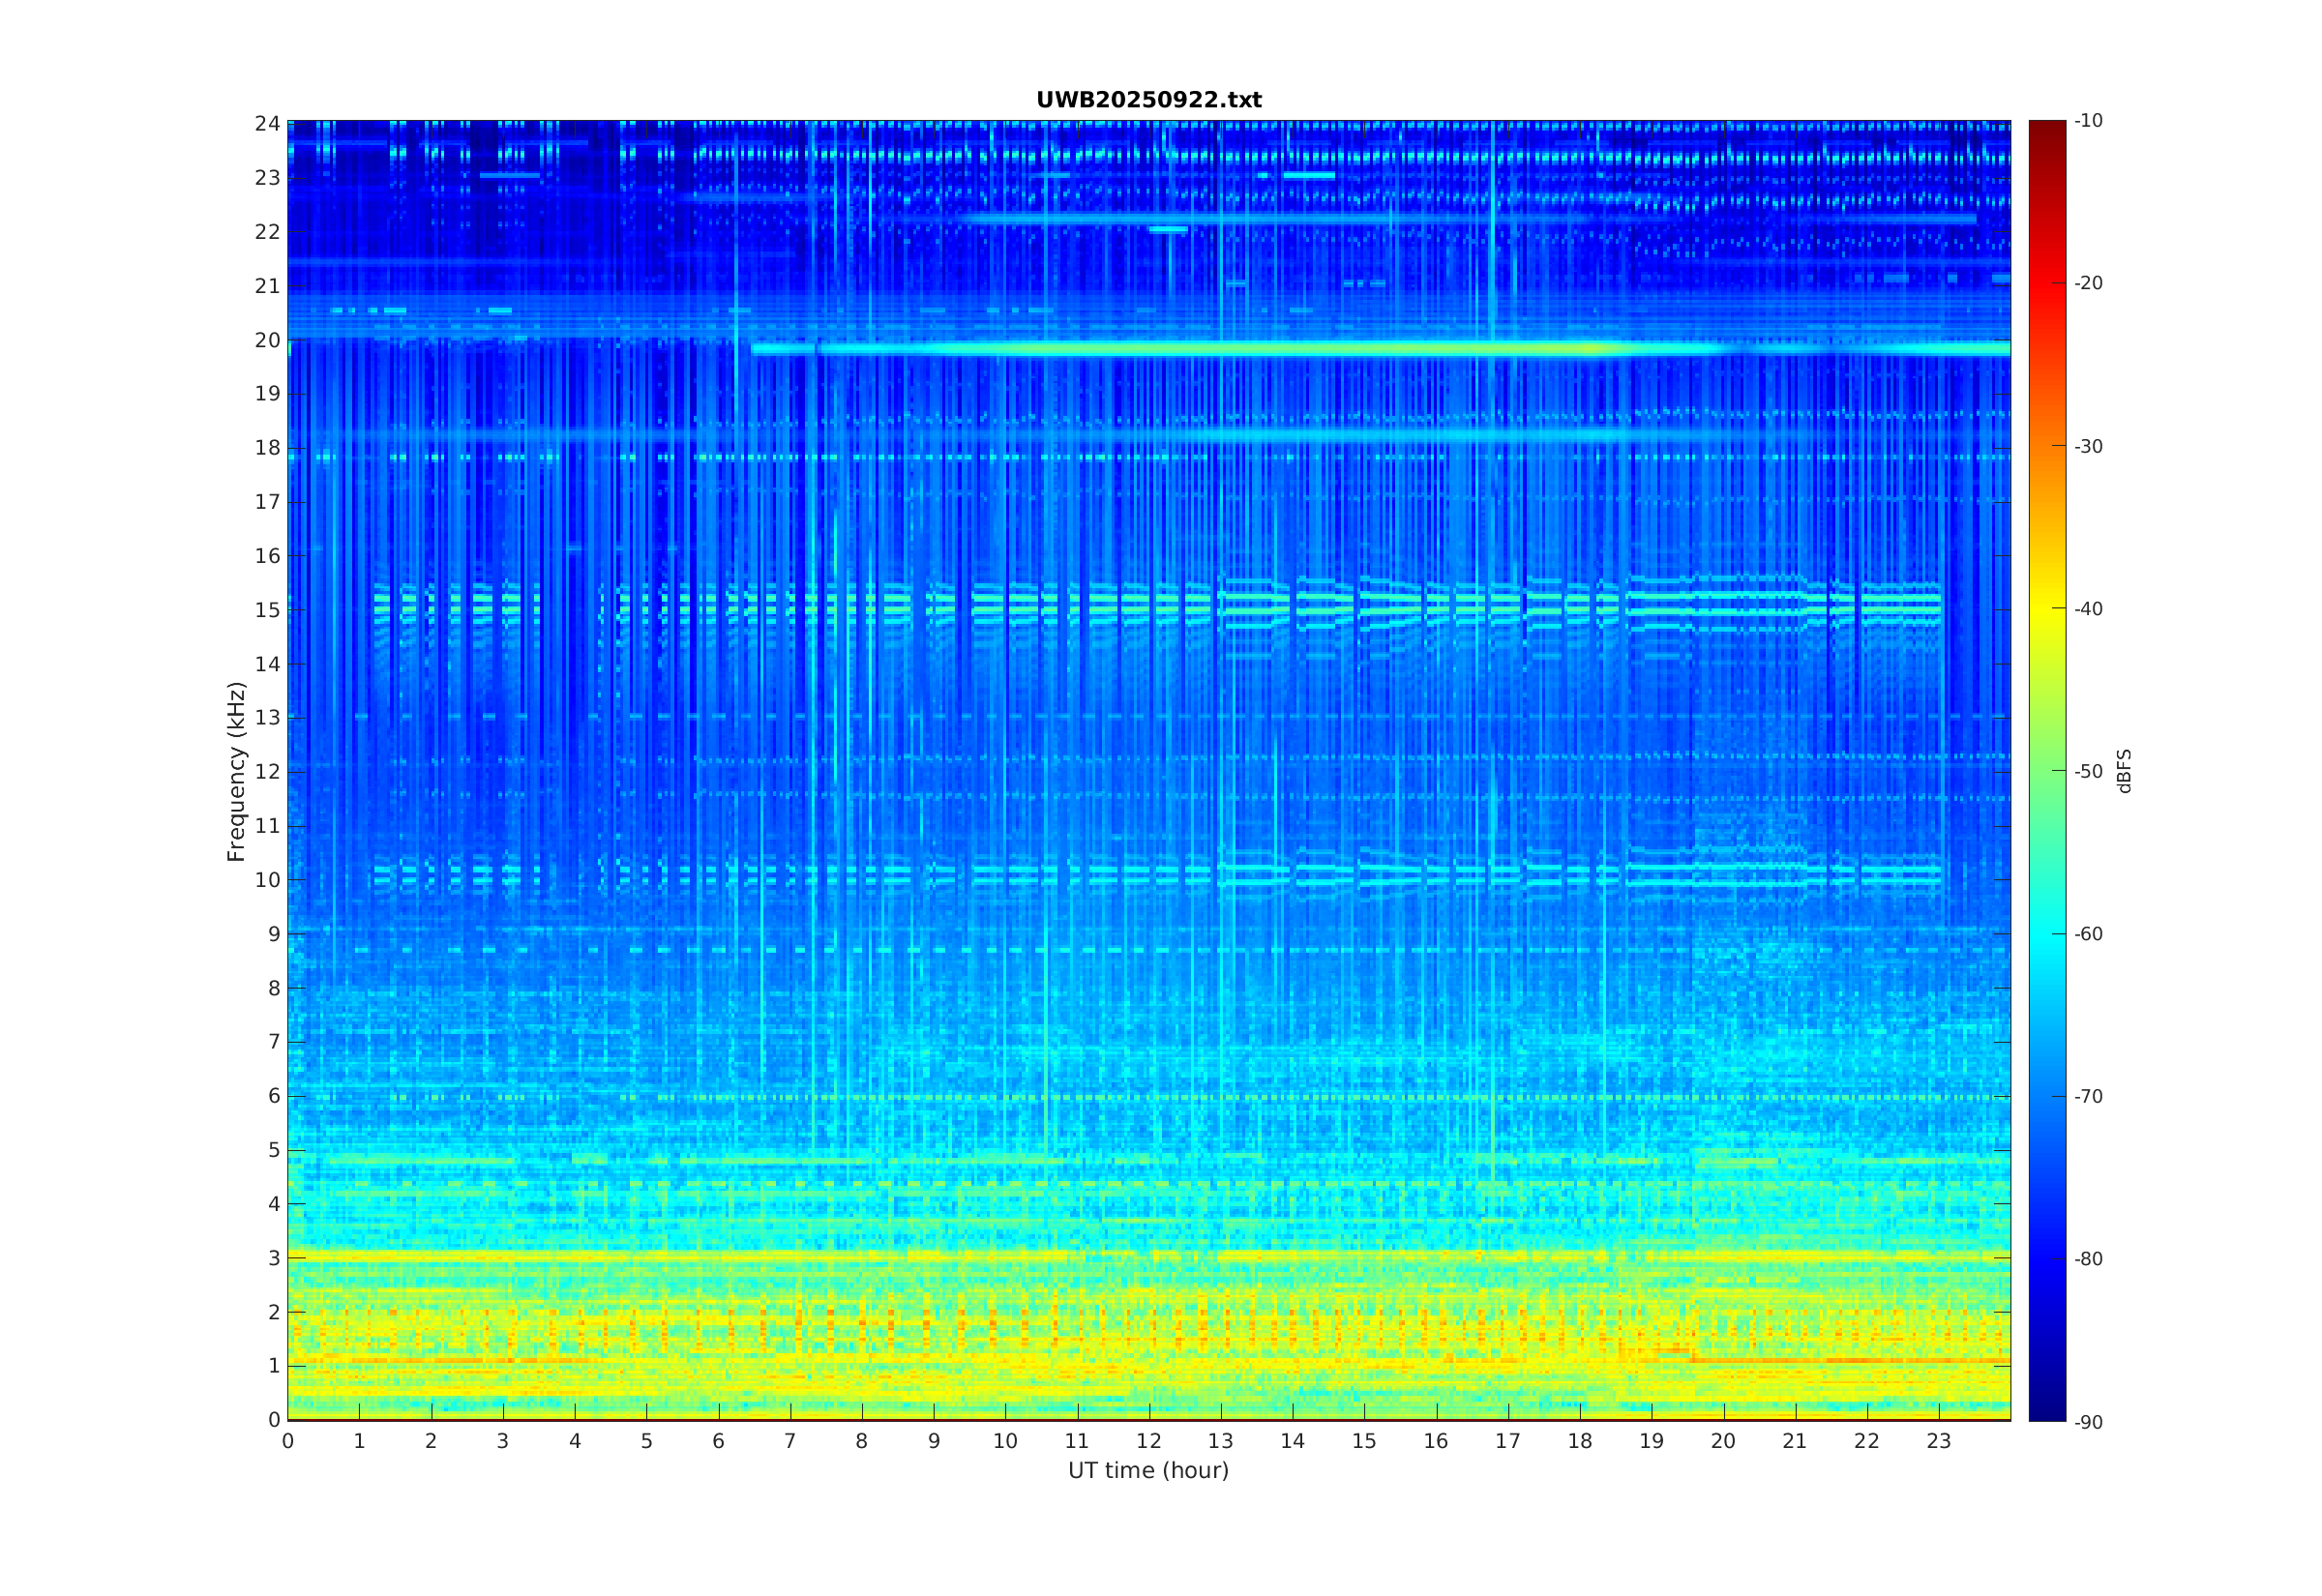This screenshot has width=2322, height=1596.
Task: Click the plot title UWB20250922.txt
Action: pos(1148,100)
